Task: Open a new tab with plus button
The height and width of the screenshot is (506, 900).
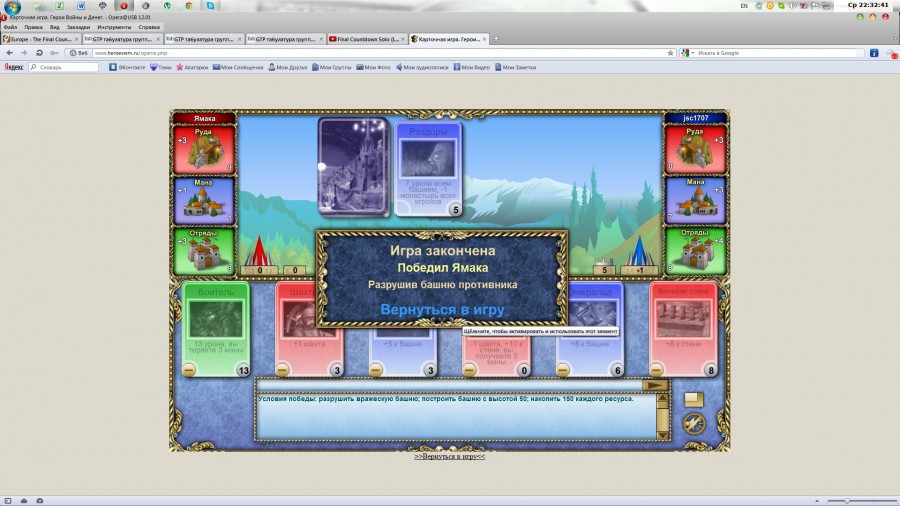Action: [x=496, y=39]
